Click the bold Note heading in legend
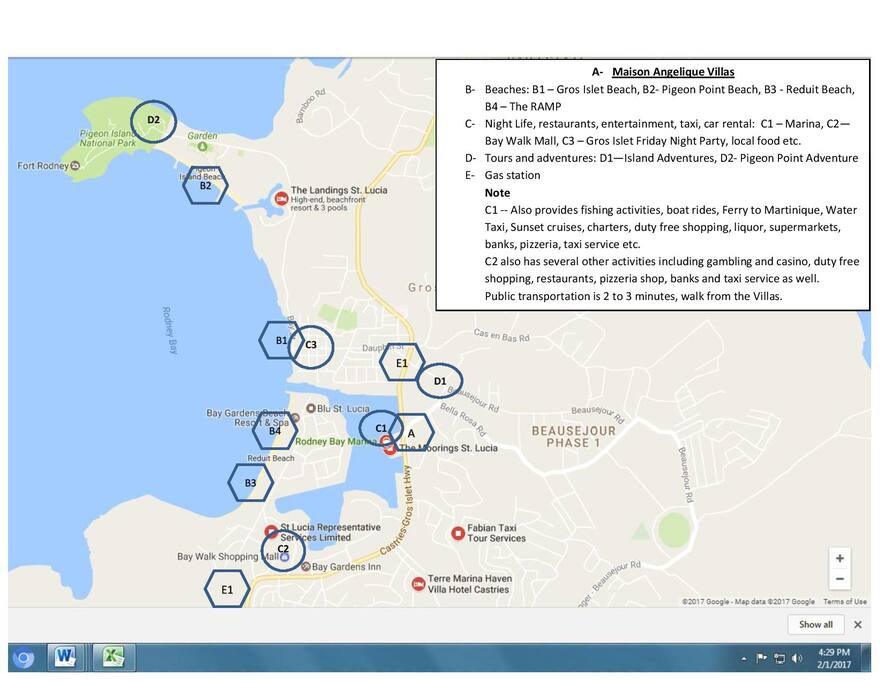This screenshot has height=683, width=884. (x=497, y=192)
